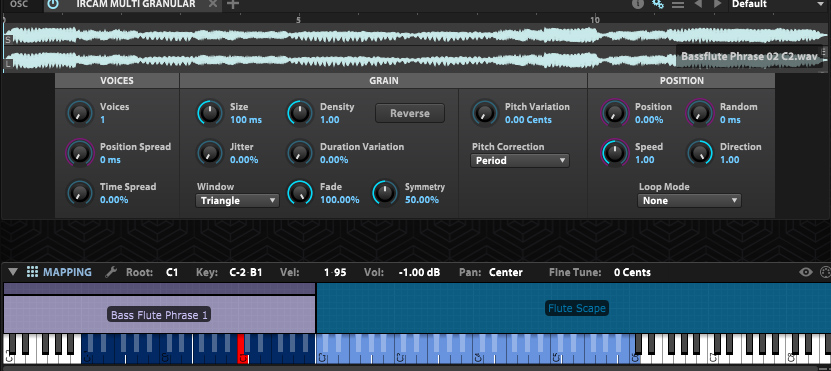Screen dimensions: 831x371
Task: Click the Time Spread knob
Action: click(x=79, y=193)
